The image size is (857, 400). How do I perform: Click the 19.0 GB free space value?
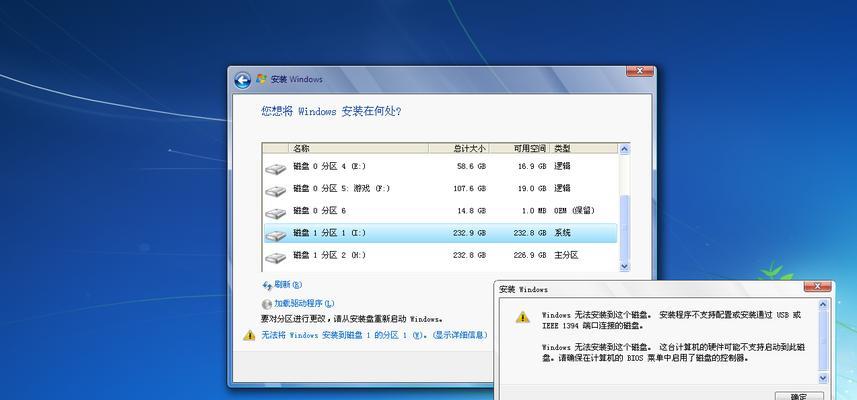tap(531, 189)
